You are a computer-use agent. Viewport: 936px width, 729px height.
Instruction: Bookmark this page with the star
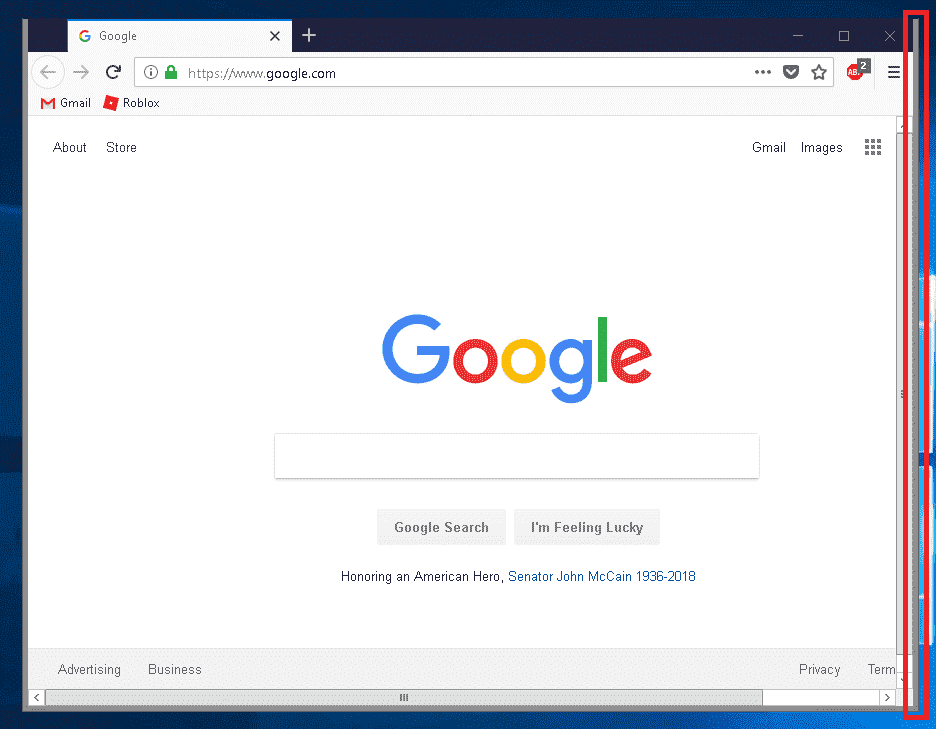819,72
